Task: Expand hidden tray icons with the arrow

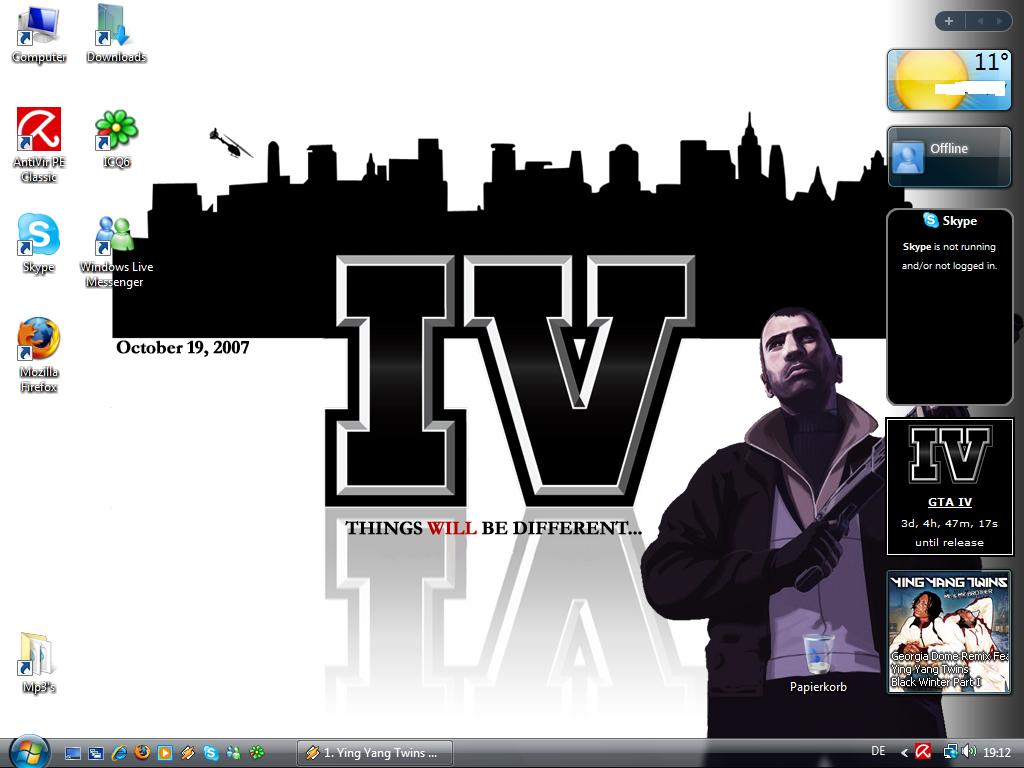Action: [904, 753]
